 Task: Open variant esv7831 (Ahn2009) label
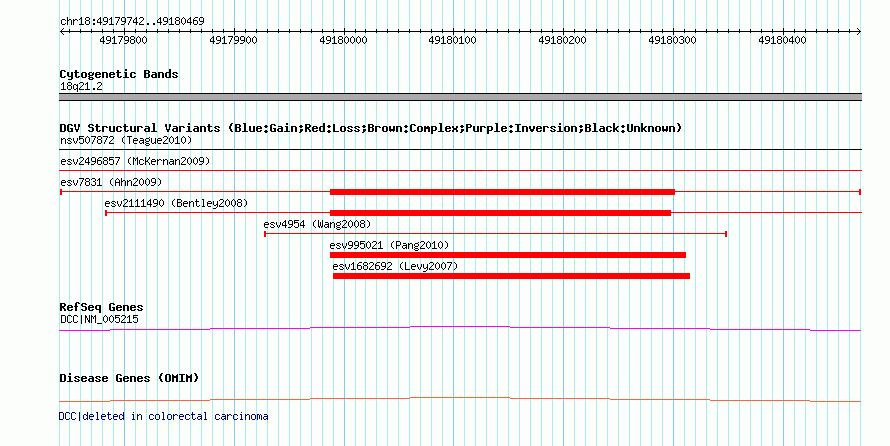point(111,182)
